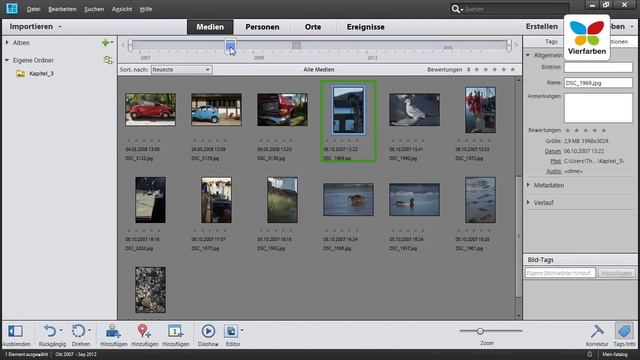Open the Suchen menu
640x360 pixels.
point(94,9)
